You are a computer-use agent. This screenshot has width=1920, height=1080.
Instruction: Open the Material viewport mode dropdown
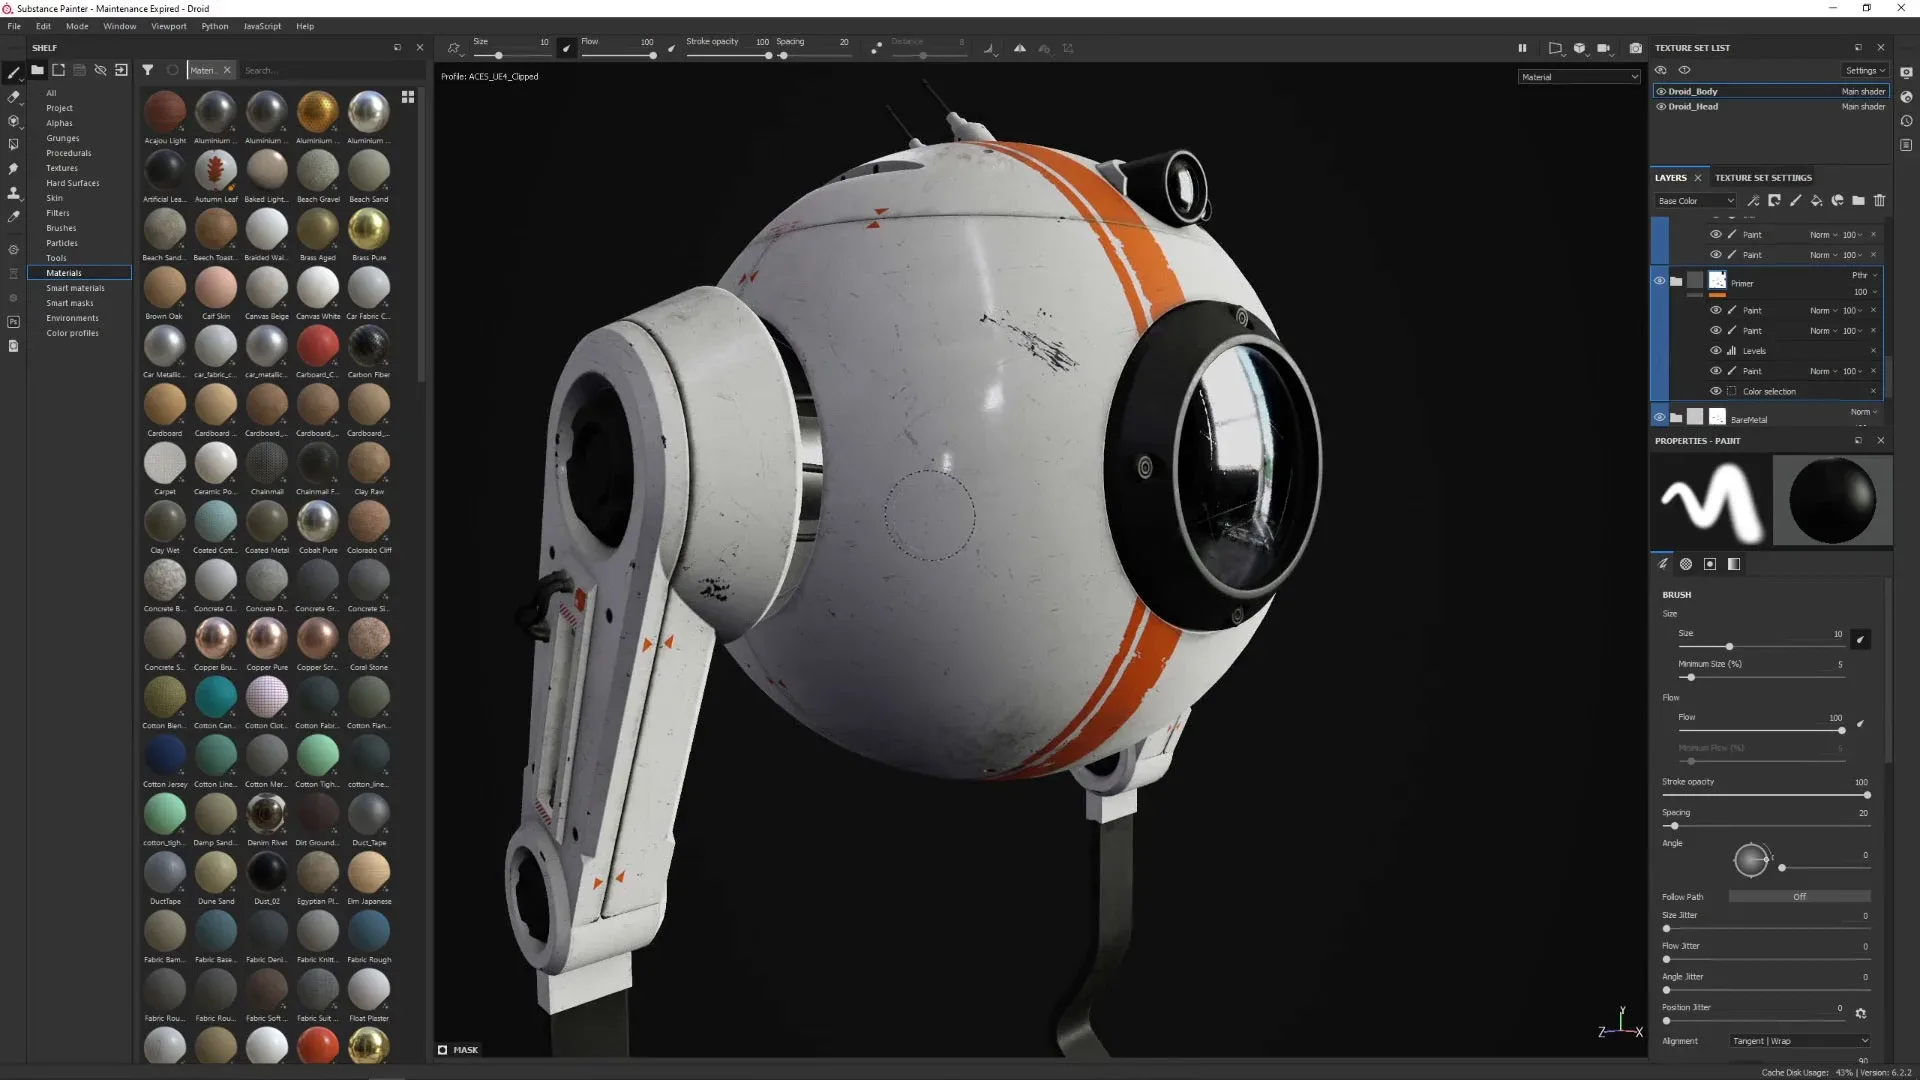1579,77
